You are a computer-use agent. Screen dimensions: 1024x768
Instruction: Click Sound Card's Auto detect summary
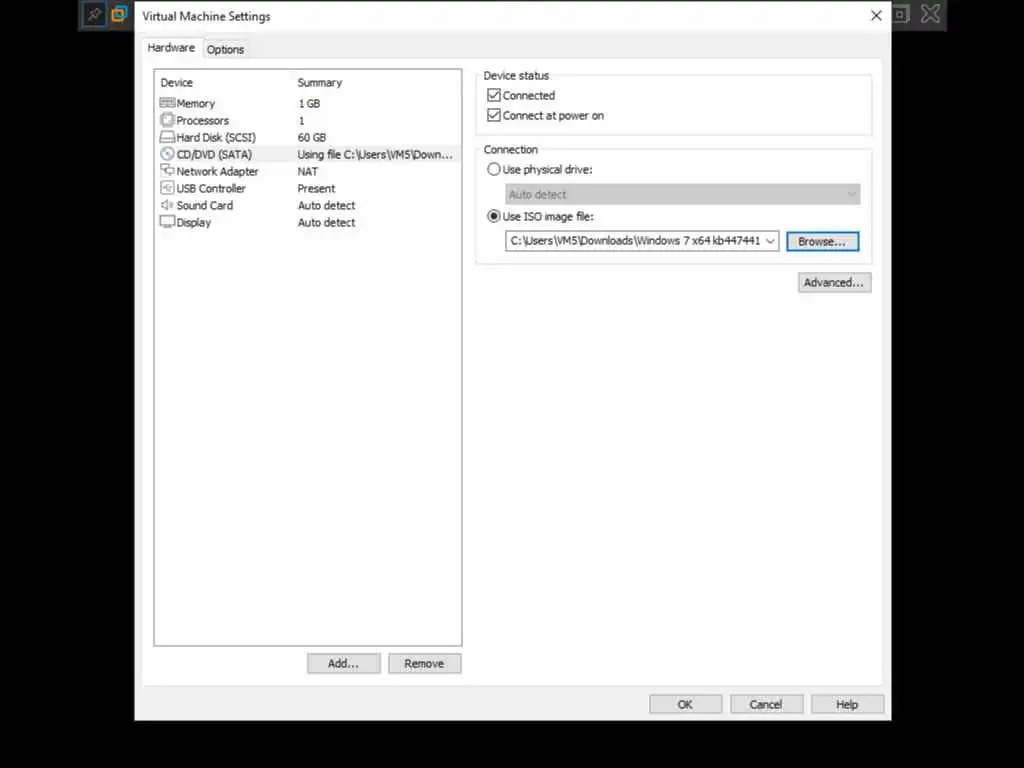327,205
